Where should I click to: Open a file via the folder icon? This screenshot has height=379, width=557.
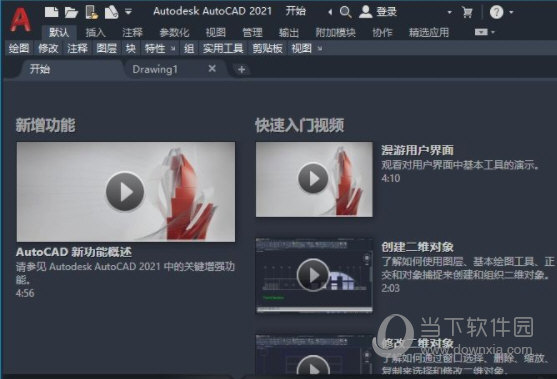click(x=71, y=13)
